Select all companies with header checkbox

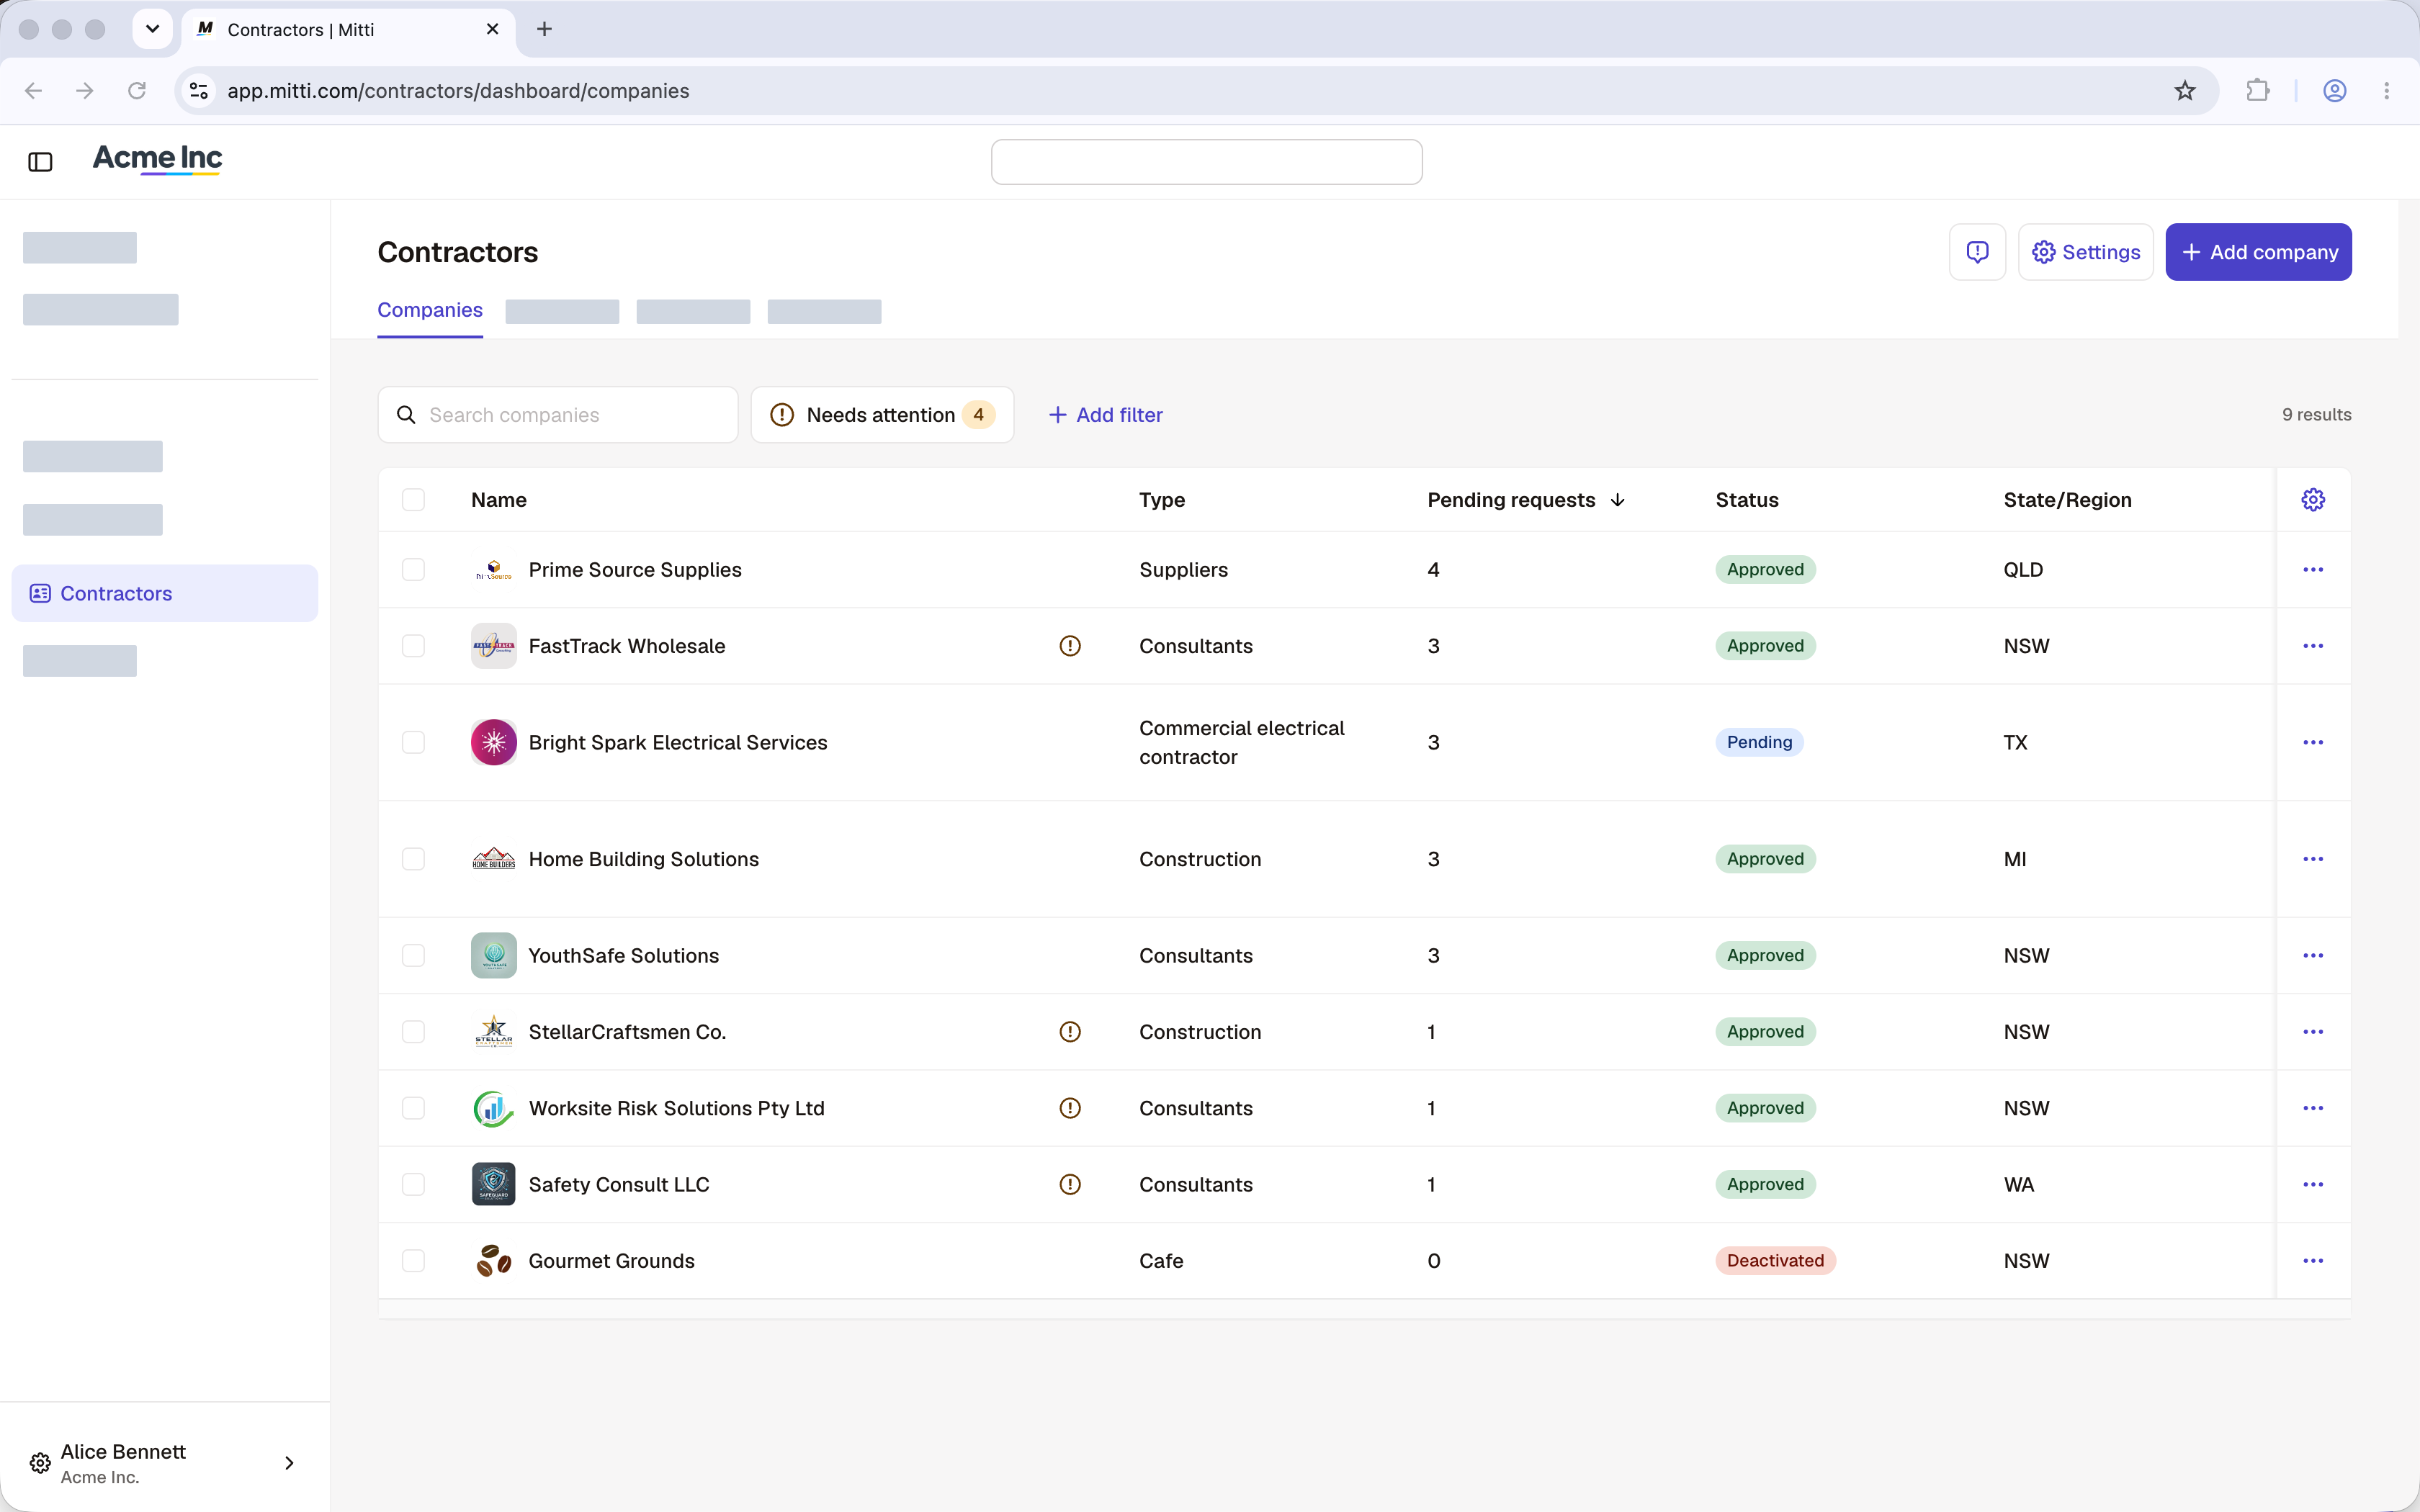click(413, 499)
